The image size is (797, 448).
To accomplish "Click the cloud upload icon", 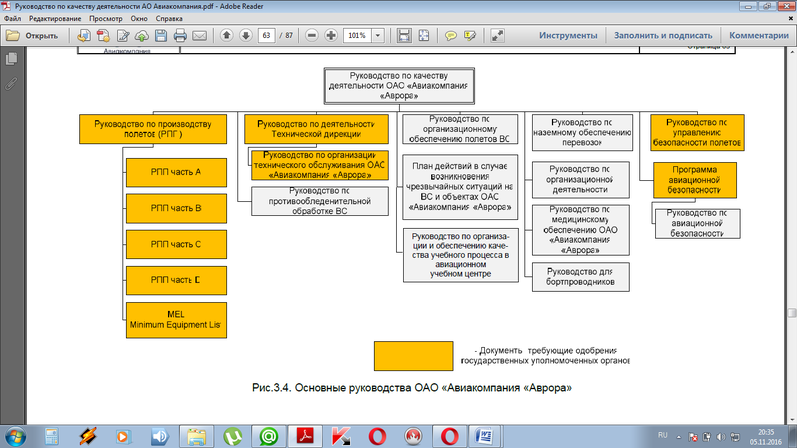I will point(142,36).
